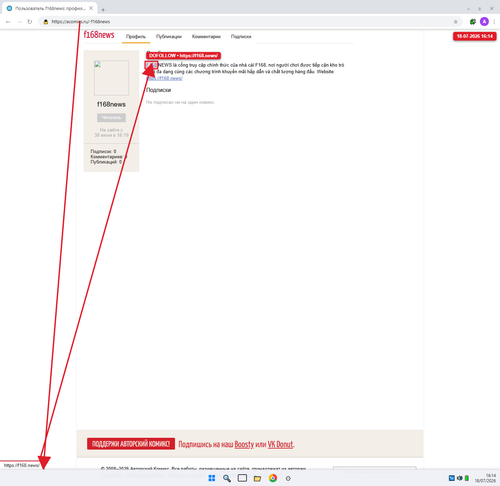Click the f168news red header title
This screenshot has width=500, height=486.
click(x=99, y=35)
